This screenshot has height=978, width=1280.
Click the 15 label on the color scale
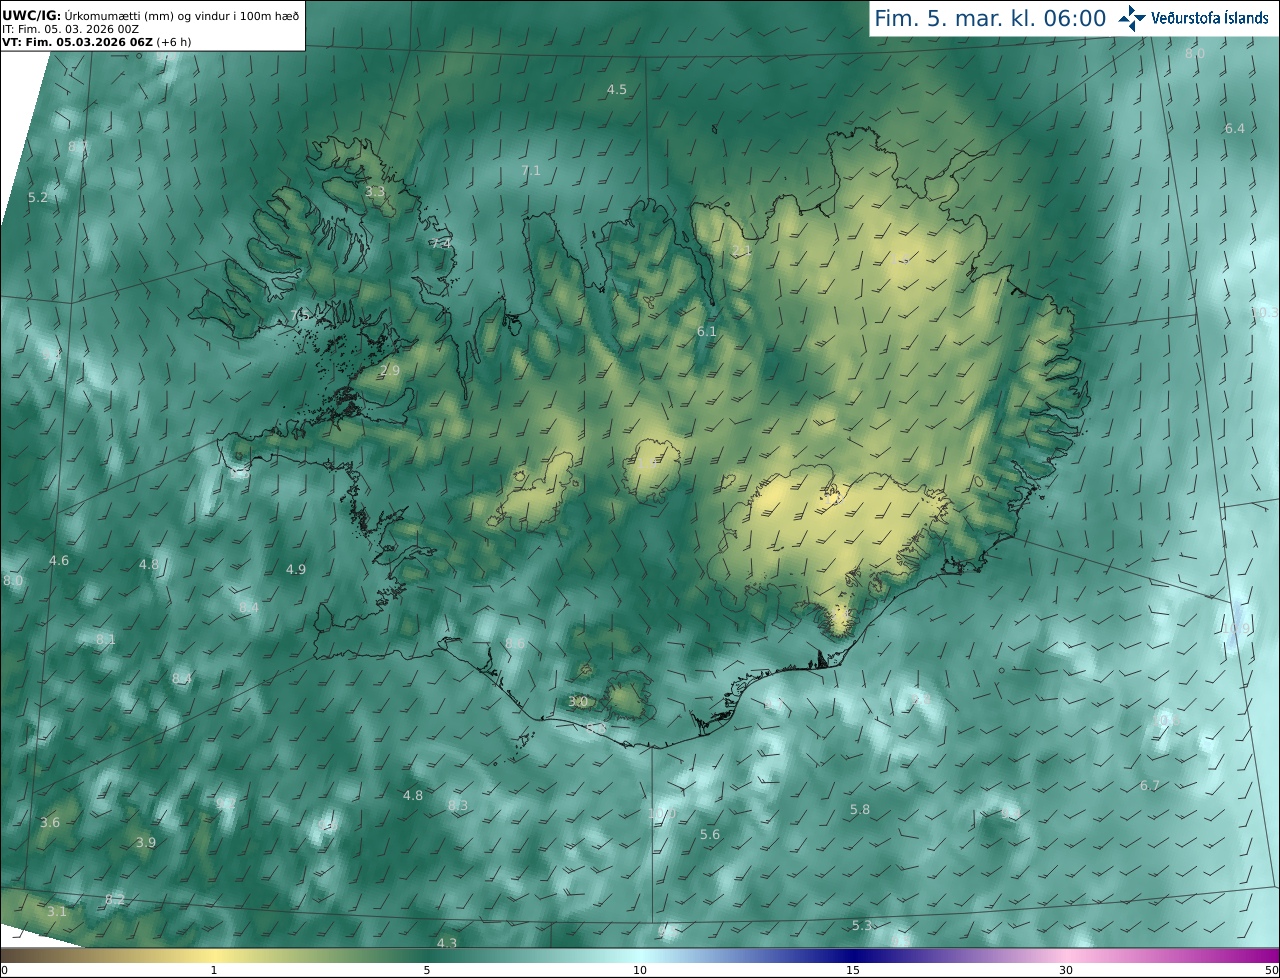coord(853,970)
